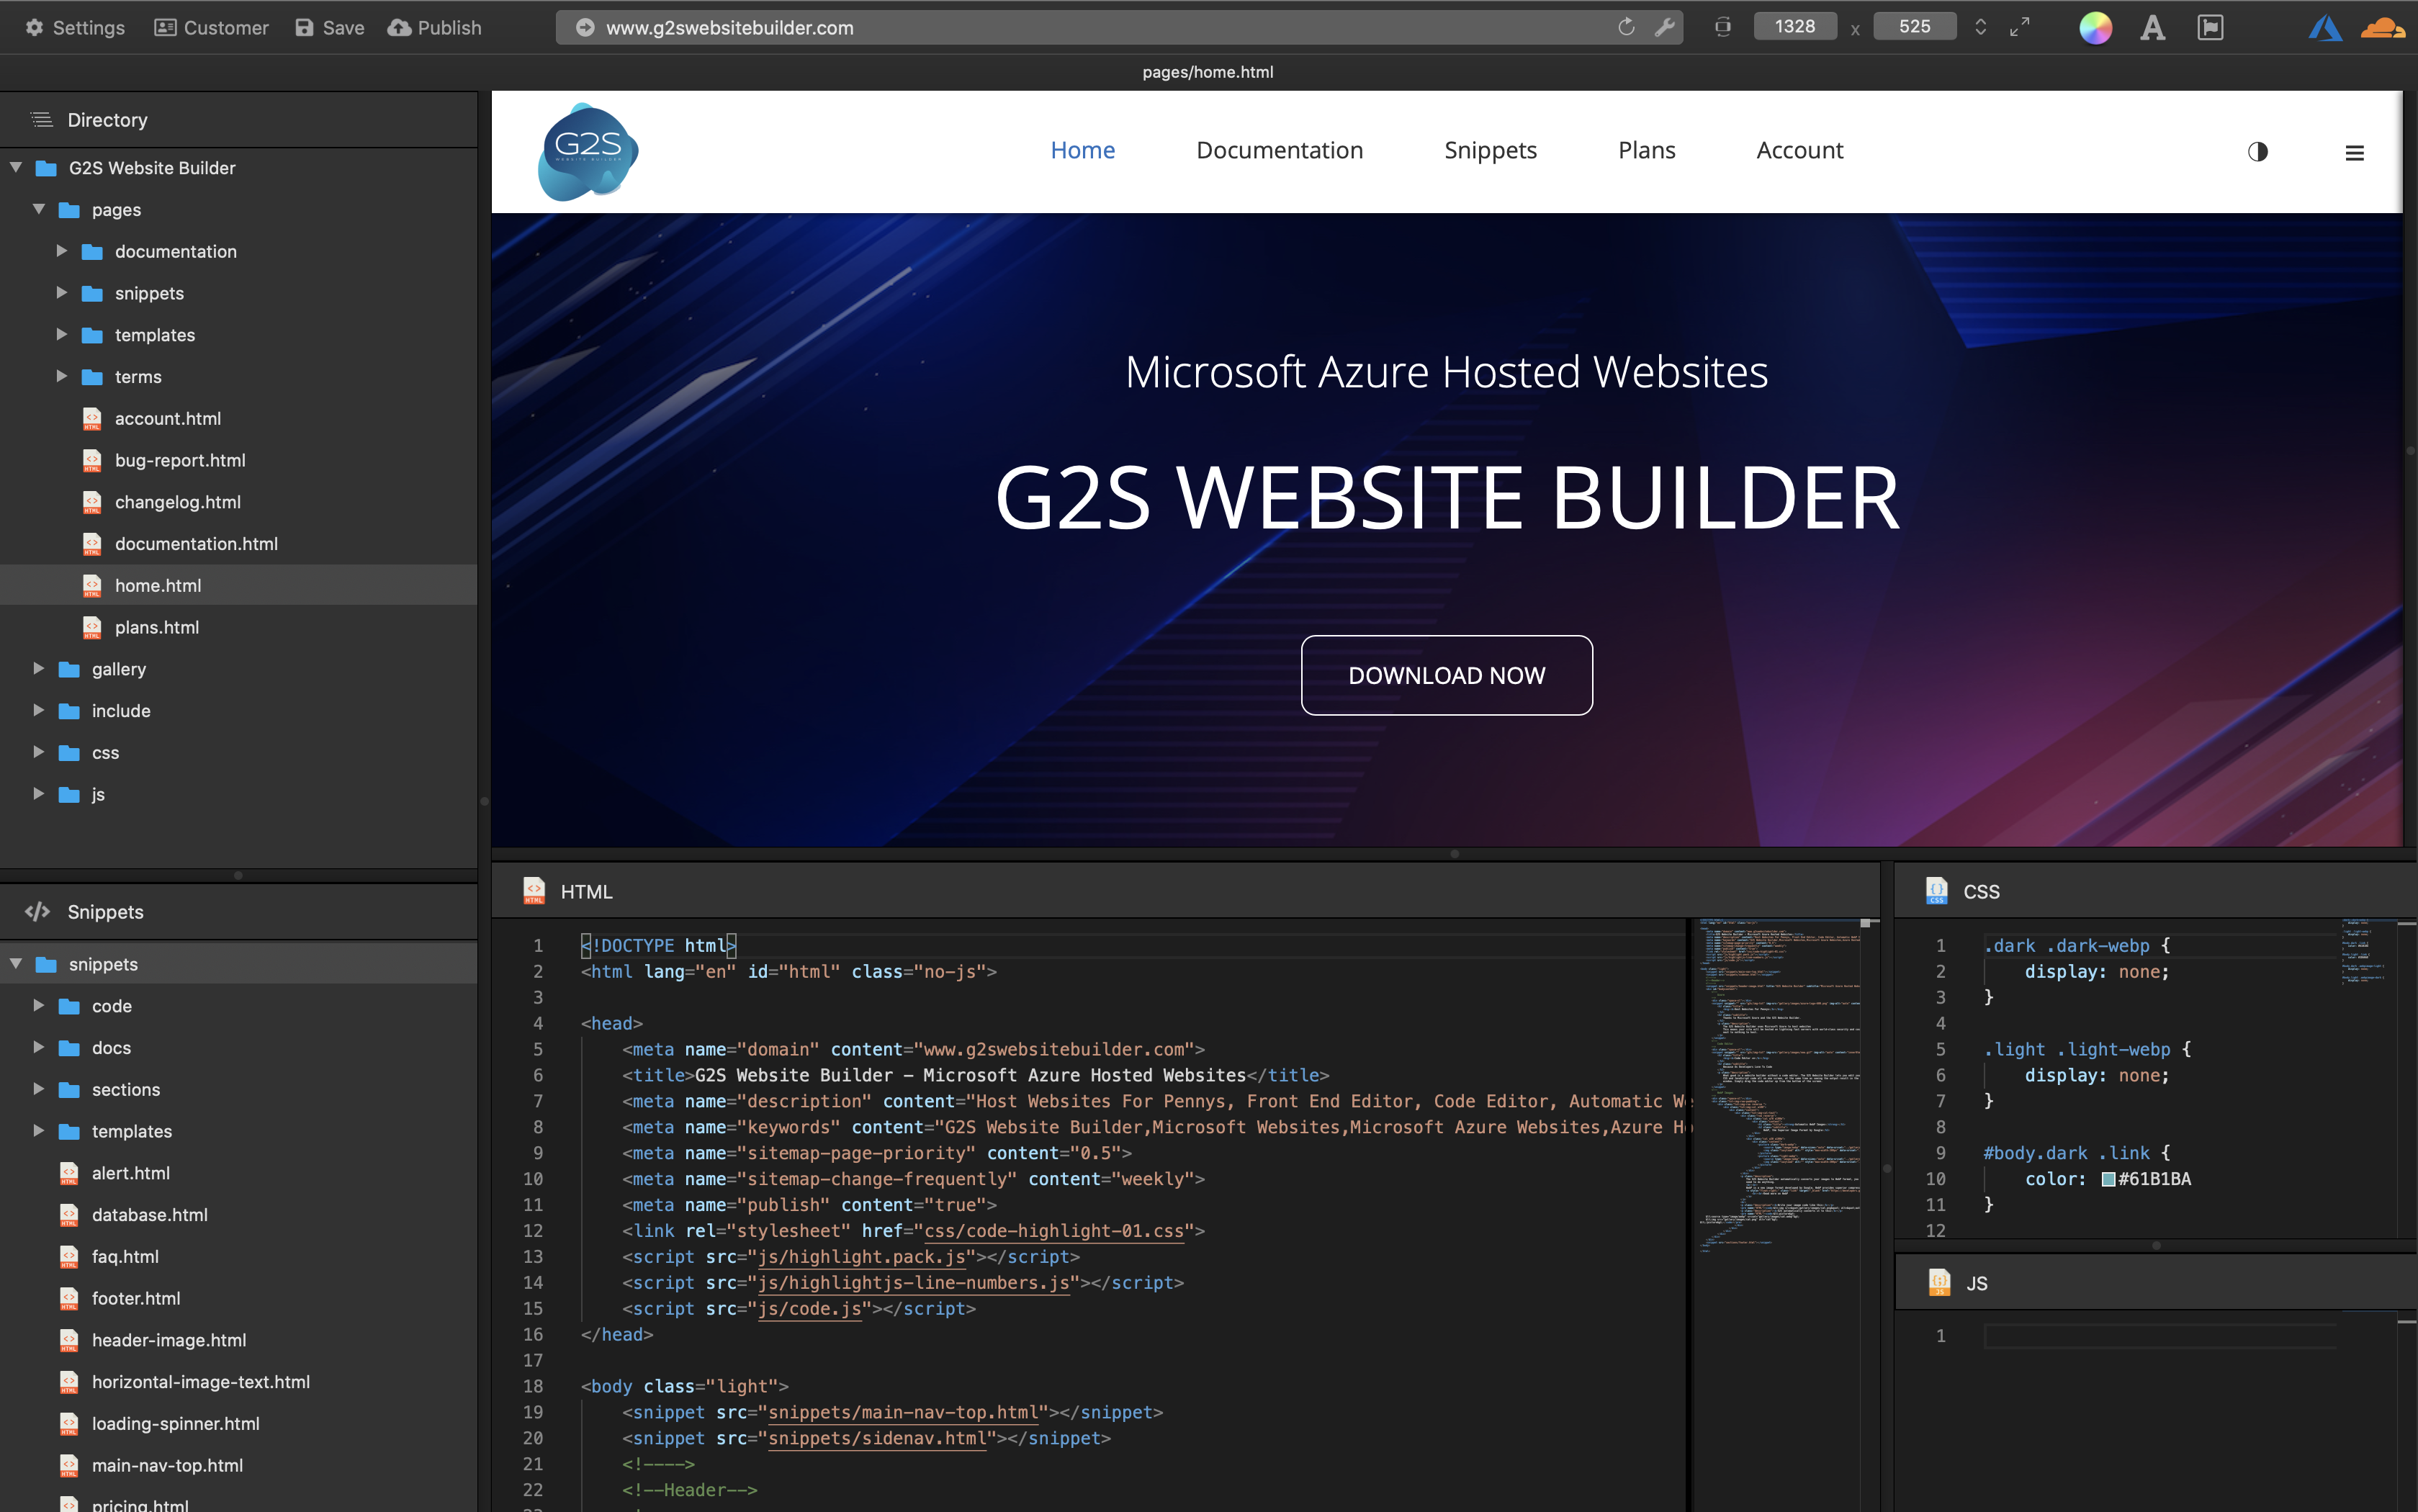The image size is (2418, 1512).
Task: Collapse the pages folder
Action: point(39,209)
